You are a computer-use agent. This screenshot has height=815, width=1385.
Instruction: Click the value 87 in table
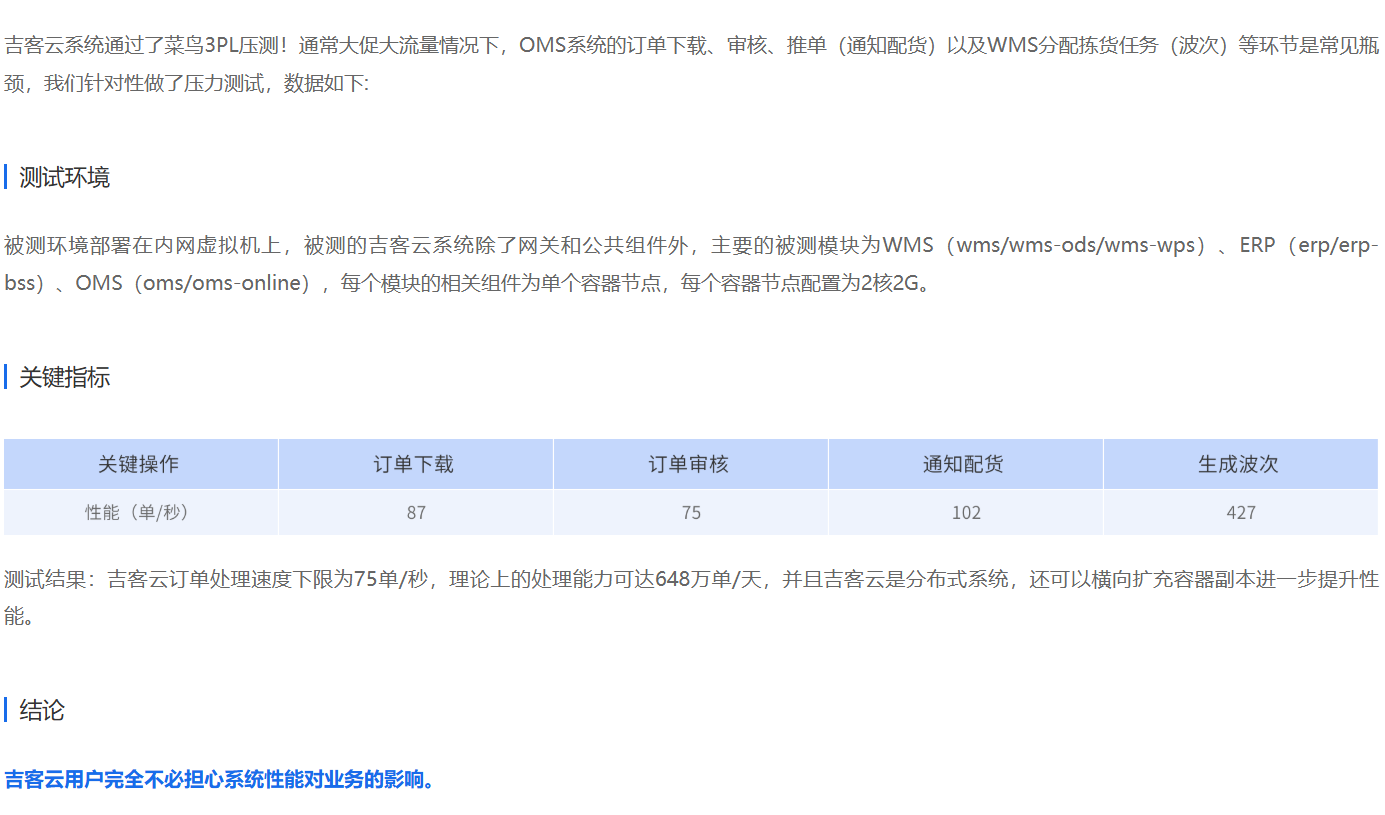(x=416, y=512)
